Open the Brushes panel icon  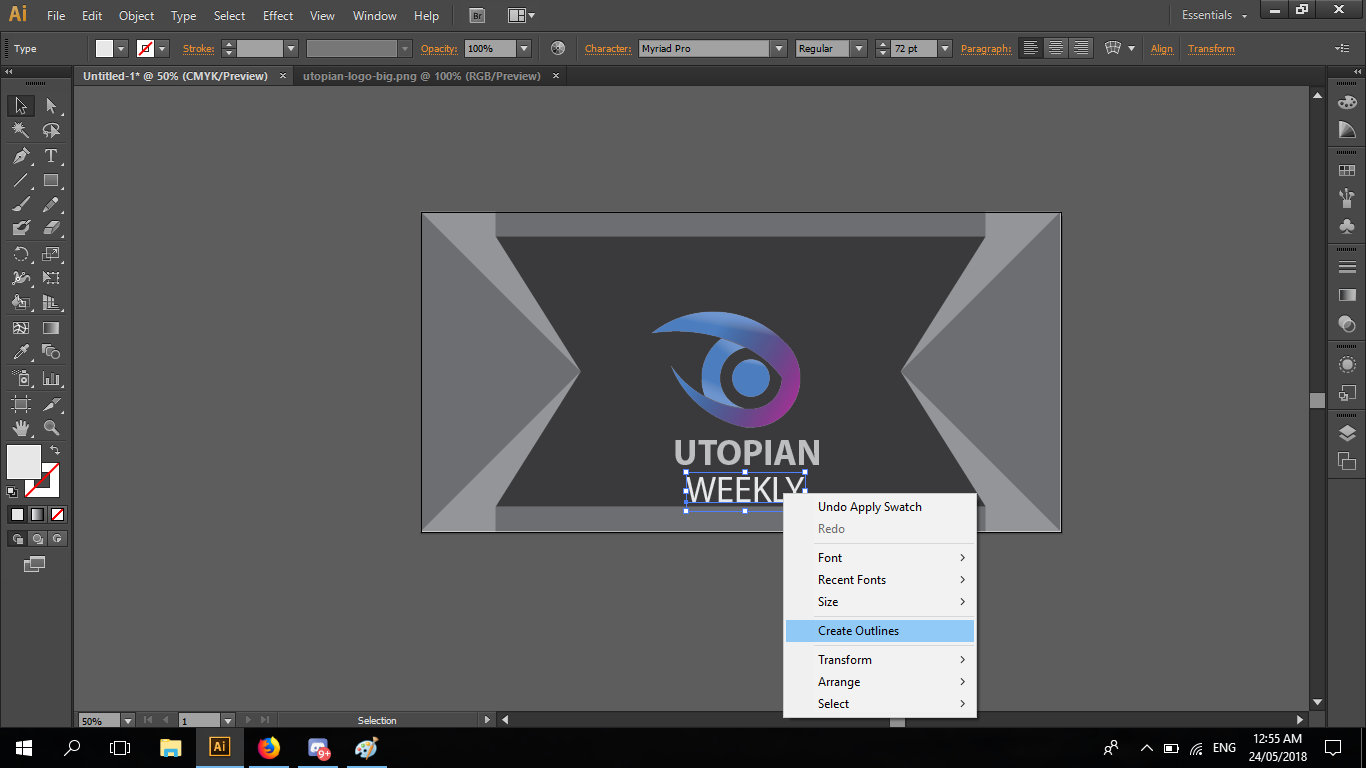tap(1347, 197)
